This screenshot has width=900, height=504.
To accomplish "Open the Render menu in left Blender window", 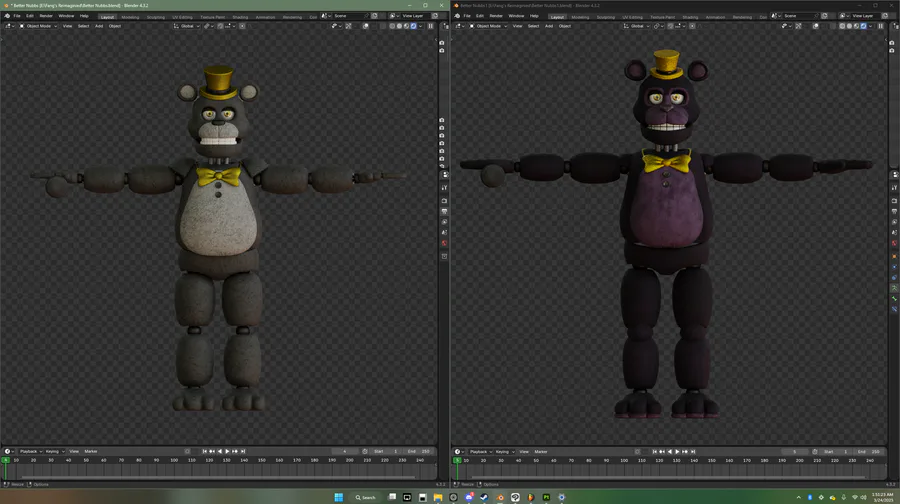I will (x=46, y=16).
